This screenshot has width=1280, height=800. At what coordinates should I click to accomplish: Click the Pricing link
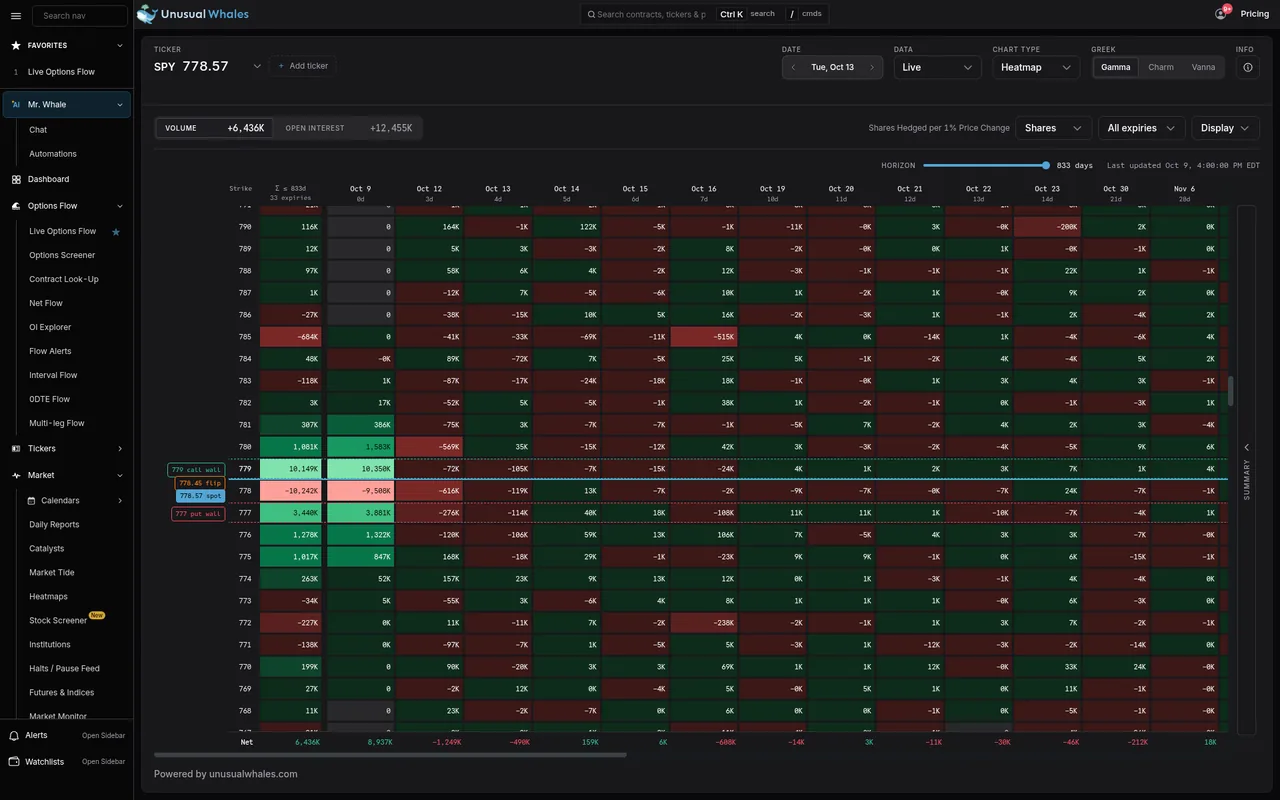(1255, 14)
